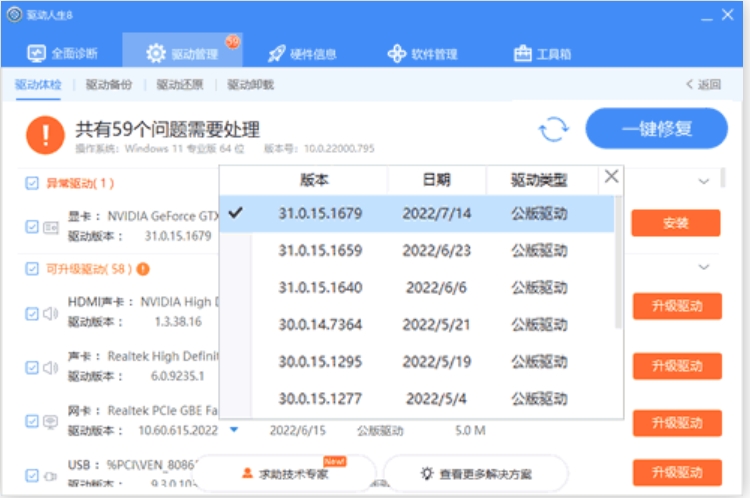Image resolution: width=750 pixels, height=498 pixels.
Task: Click the USB device icon
Action: pos(51,476)
